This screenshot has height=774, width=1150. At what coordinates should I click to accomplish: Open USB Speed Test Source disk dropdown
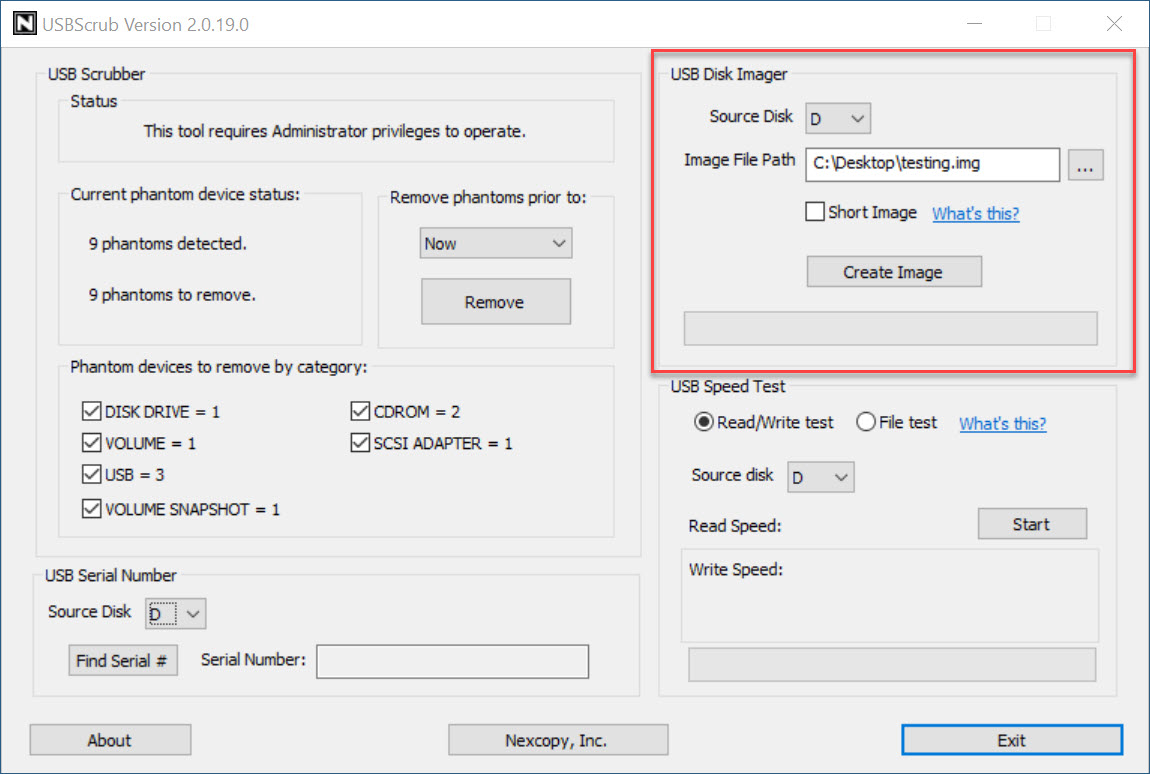(821, 477)
